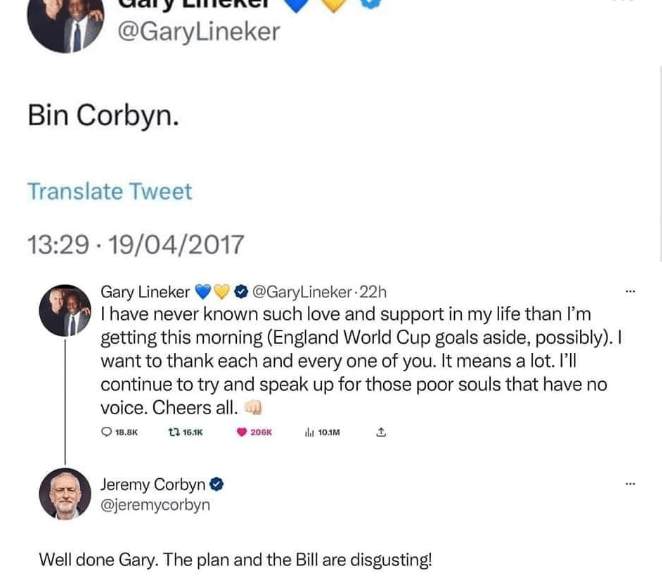
Task: Open more options on Jeremy Corbyn's tweet
Action: (x=629, y=485)
